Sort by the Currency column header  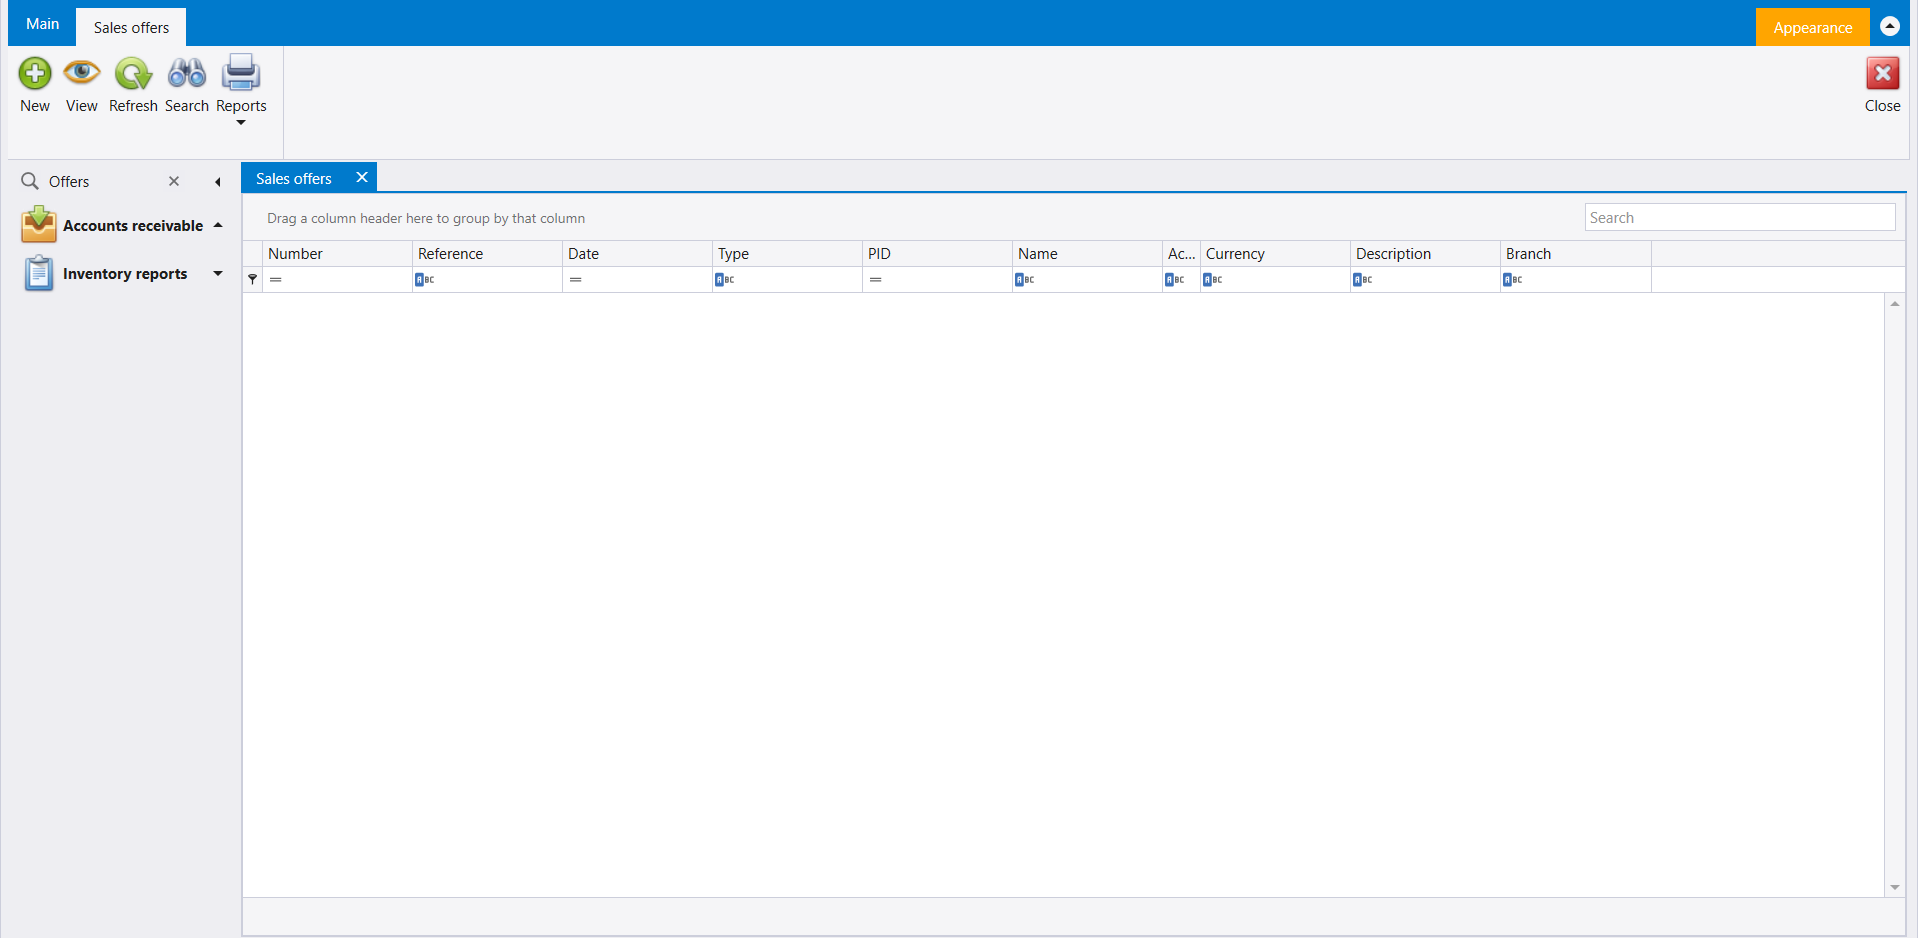click(1276, 254)
